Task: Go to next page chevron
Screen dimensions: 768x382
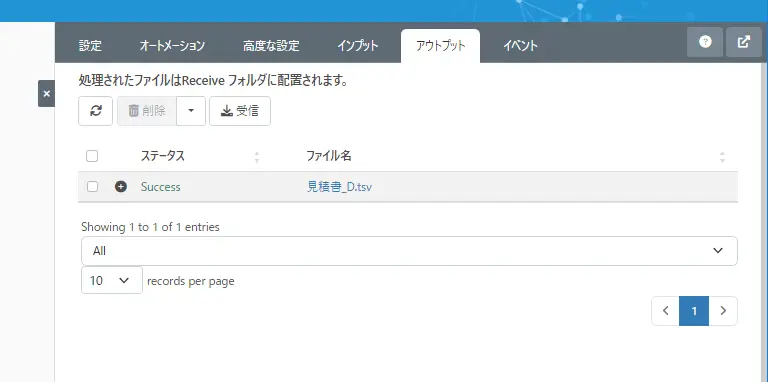Action: (x=723, y=310)
